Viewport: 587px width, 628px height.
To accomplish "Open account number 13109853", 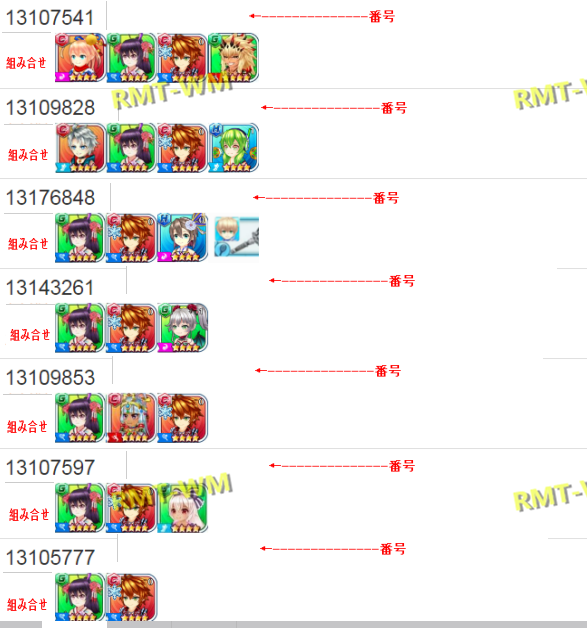I will tap(50, 378).
